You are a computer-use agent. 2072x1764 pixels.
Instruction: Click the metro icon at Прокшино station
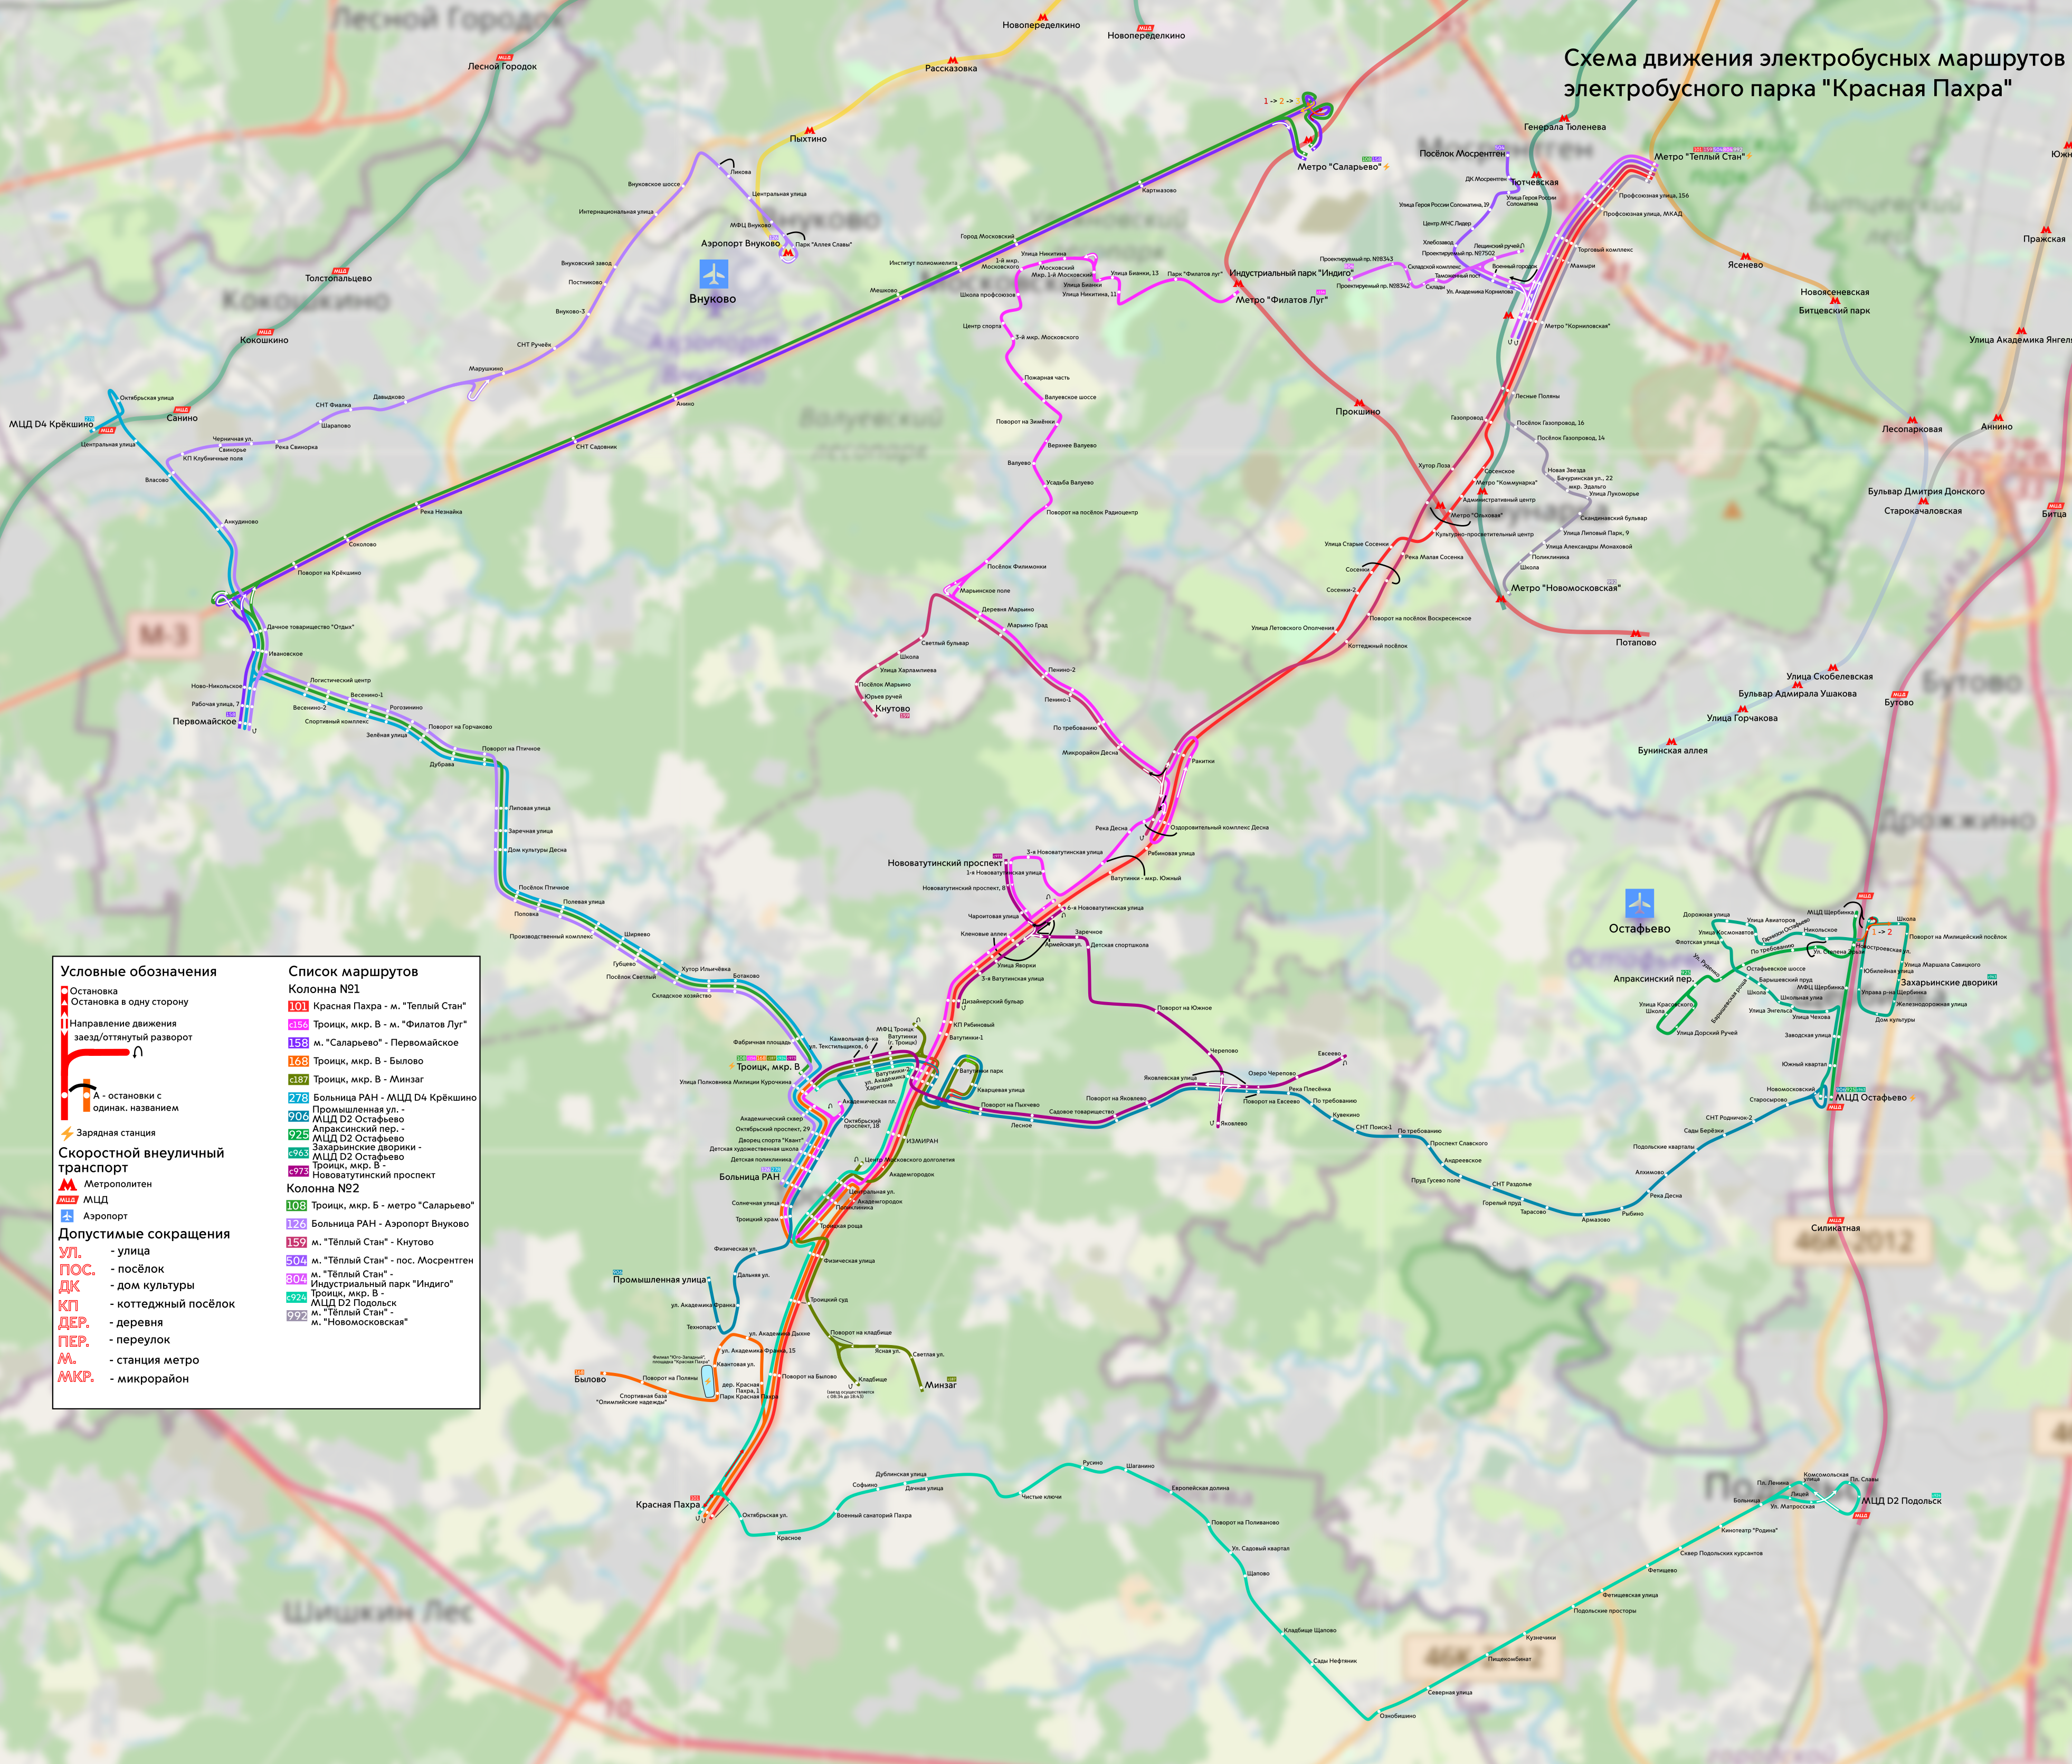(1360, 402)
